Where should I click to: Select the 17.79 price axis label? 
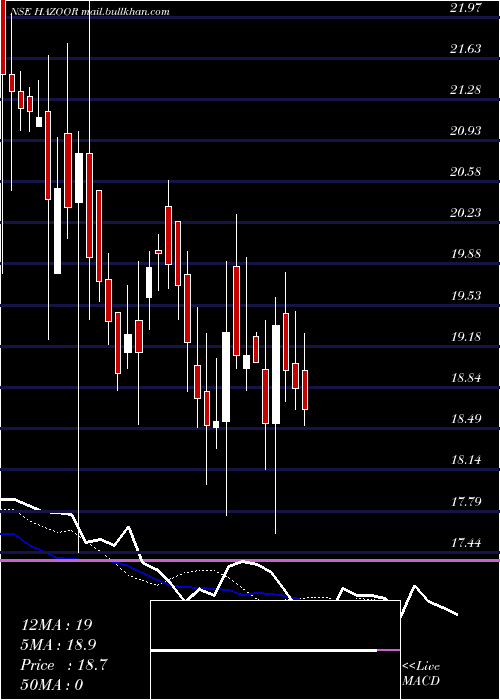[x=466, y=501]
